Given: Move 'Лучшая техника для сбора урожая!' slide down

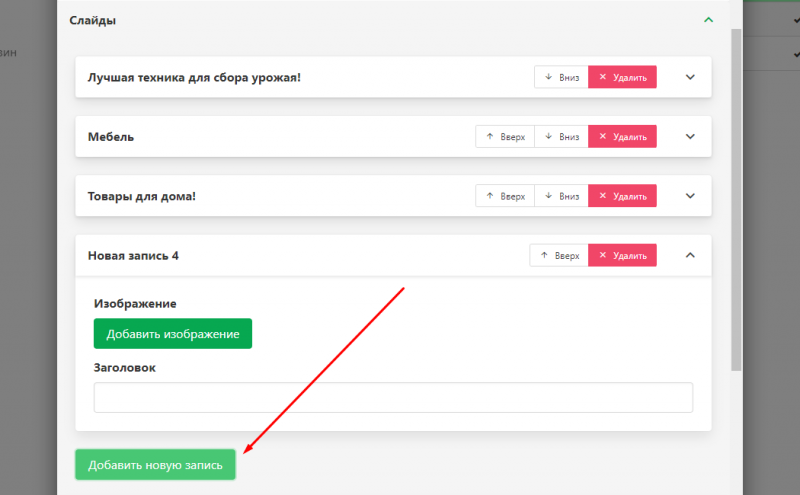Looking at the screenshot, I should point(561,77).
